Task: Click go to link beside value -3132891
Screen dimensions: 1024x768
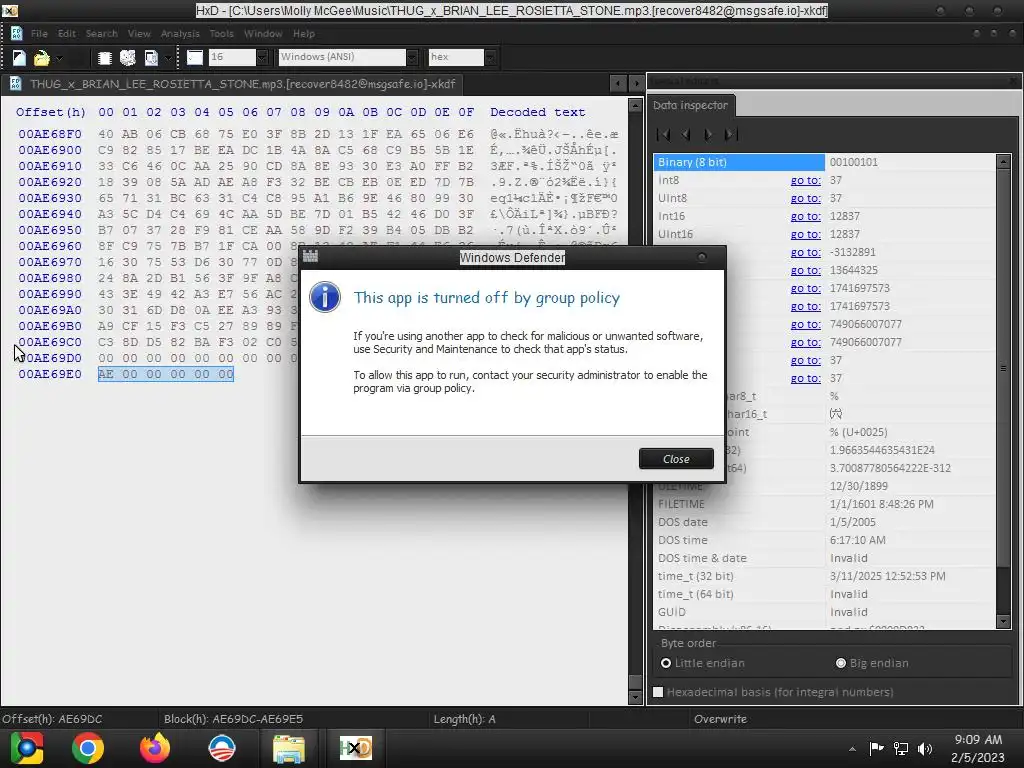Action: coord(805,252)
